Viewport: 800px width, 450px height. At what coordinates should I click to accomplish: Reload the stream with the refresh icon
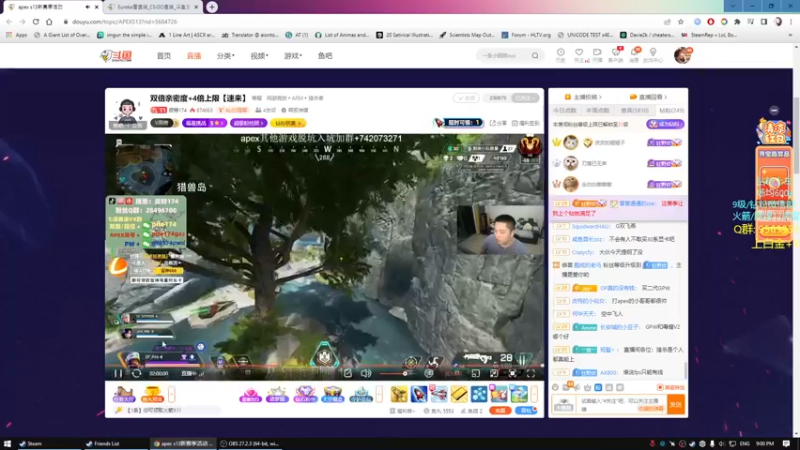pyautogui.click(x=136, y=373)
